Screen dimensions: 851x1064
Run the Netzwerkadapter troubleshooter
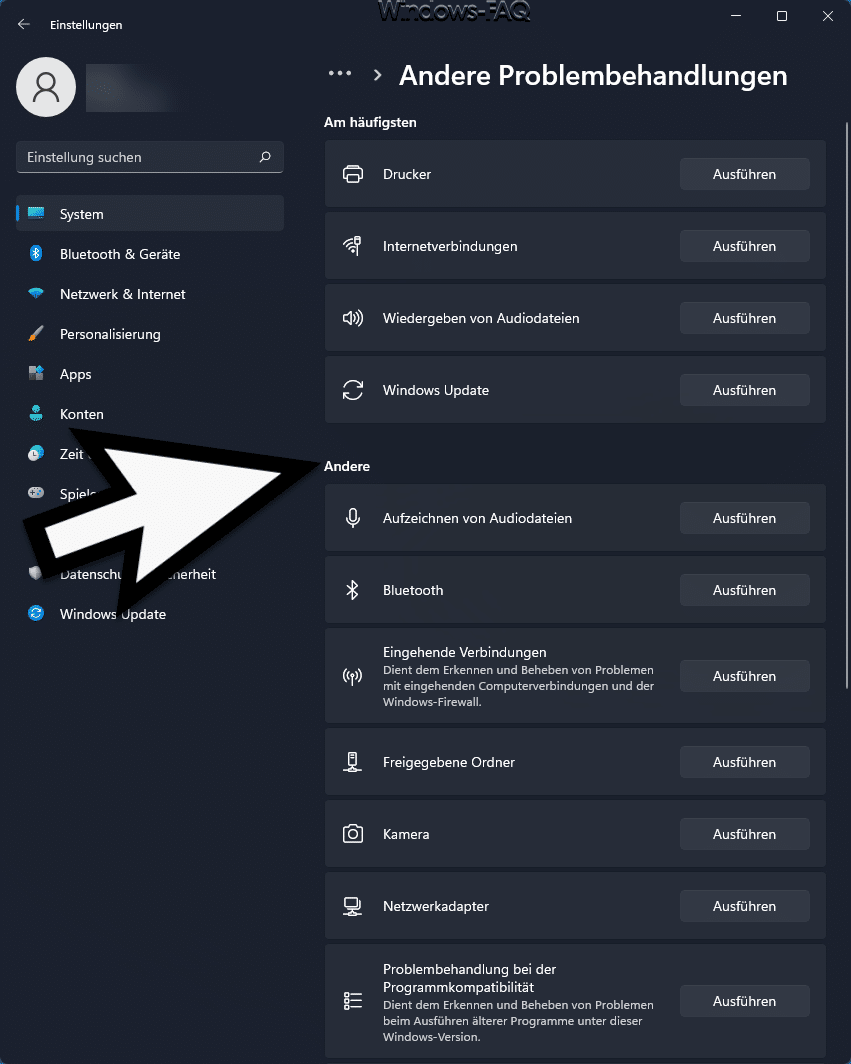tap(744, 907)
